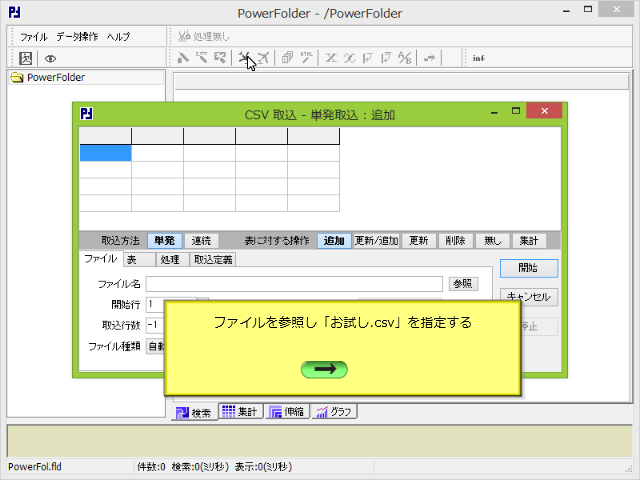Click the right arrow toolbar icon beside A/B
640x480 pixels.
click(429, 58)
